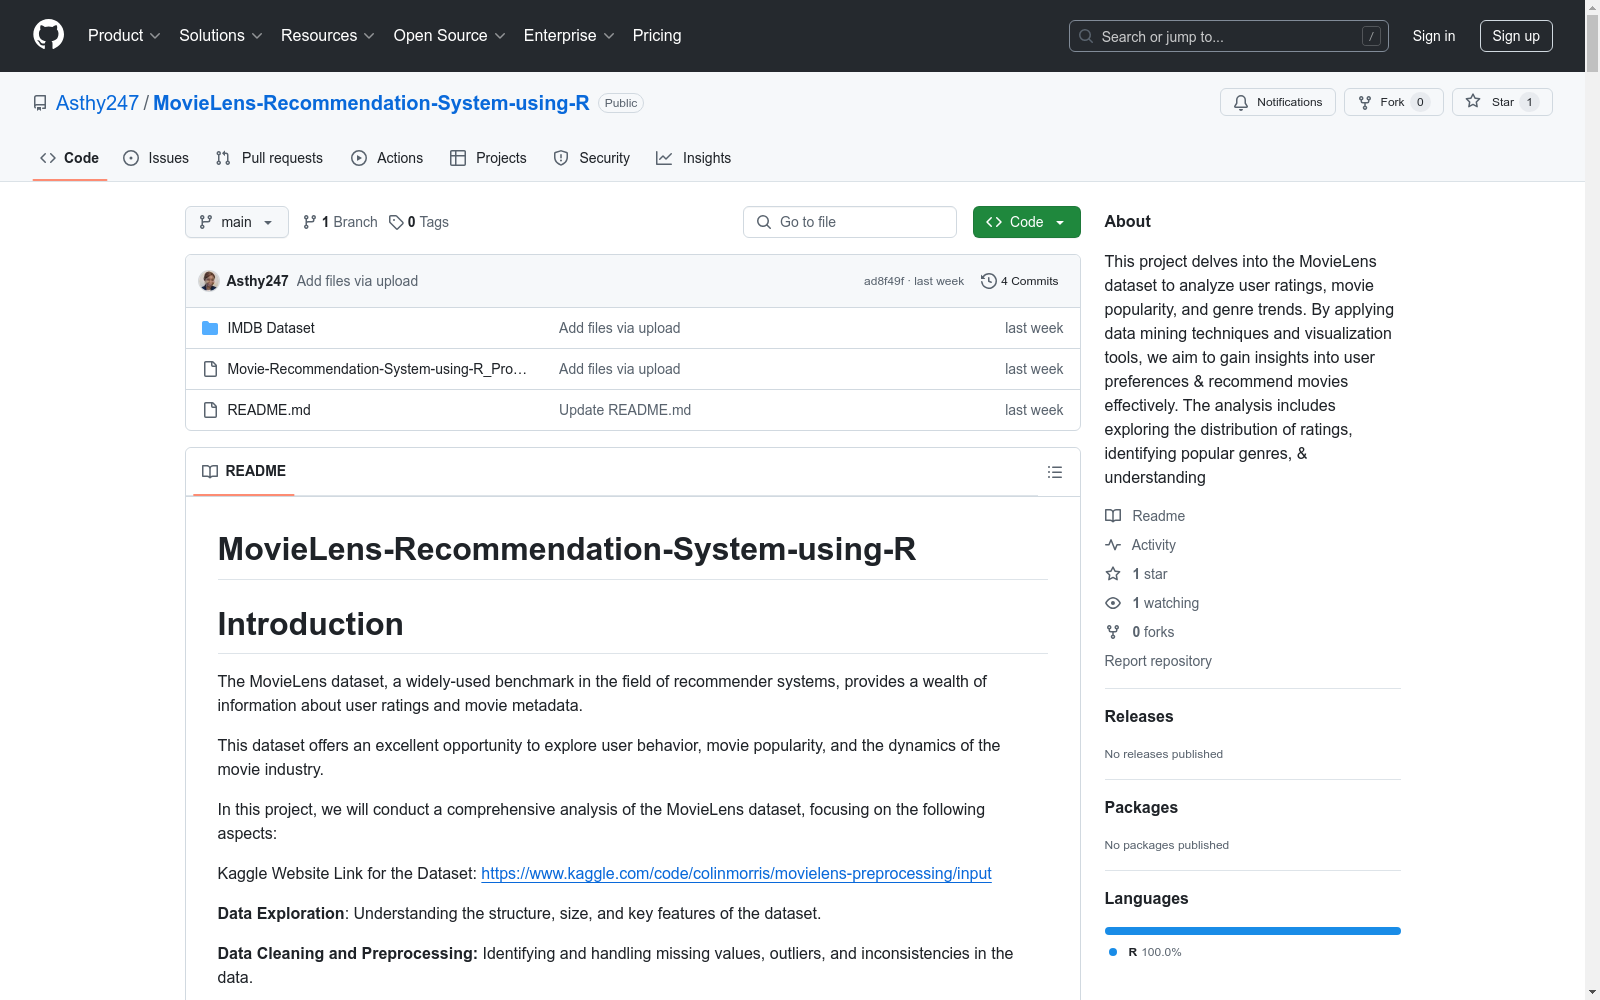Click the repository icon beside Asthy247
This screenshot has width=1600, height=1000.
(40, 103)
